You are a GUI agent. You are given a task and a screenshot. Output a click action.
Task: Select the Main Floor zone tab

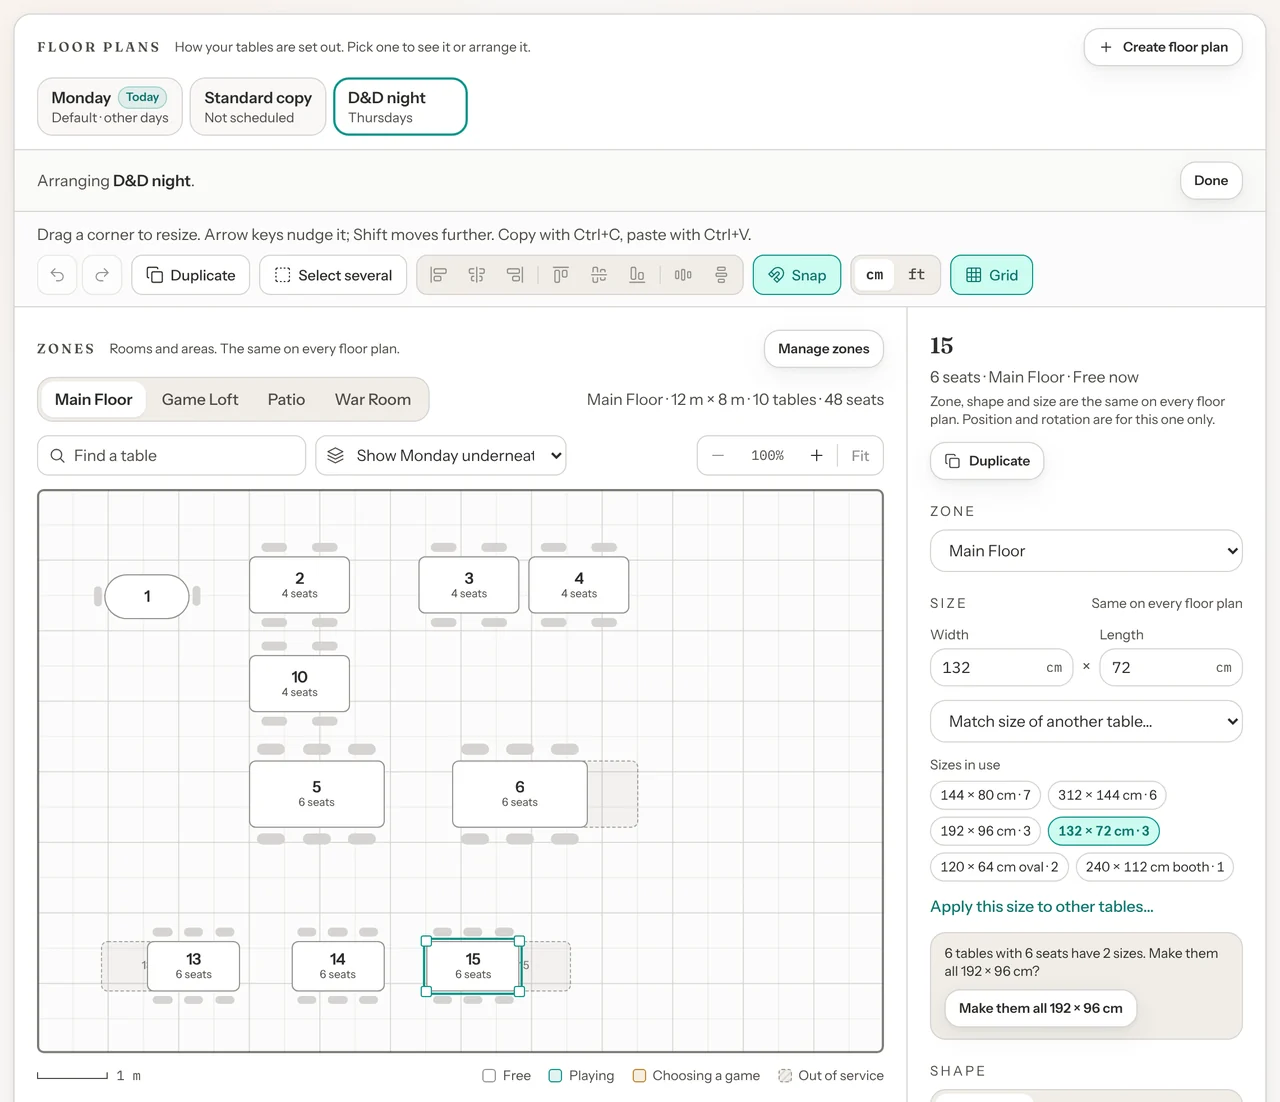(x=93, y=400)
